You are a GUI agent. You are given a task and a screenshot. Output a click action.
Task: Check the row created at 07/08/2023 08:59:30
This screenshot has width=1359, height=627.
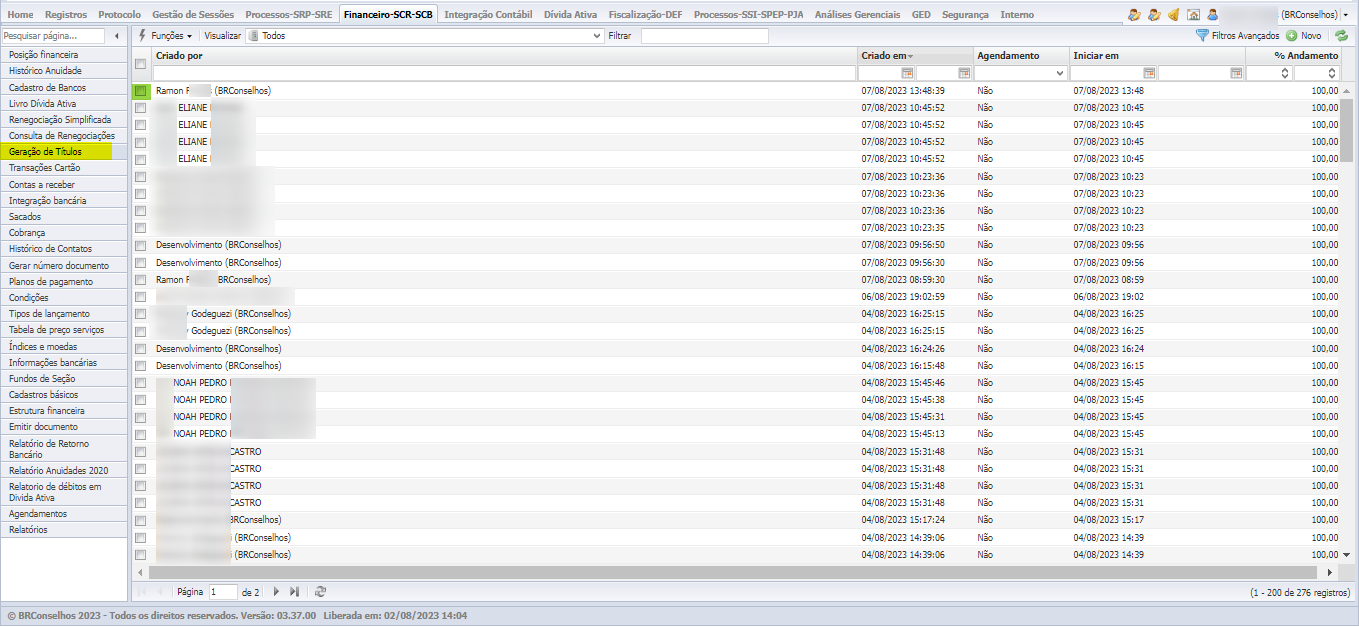coord(141,280)
